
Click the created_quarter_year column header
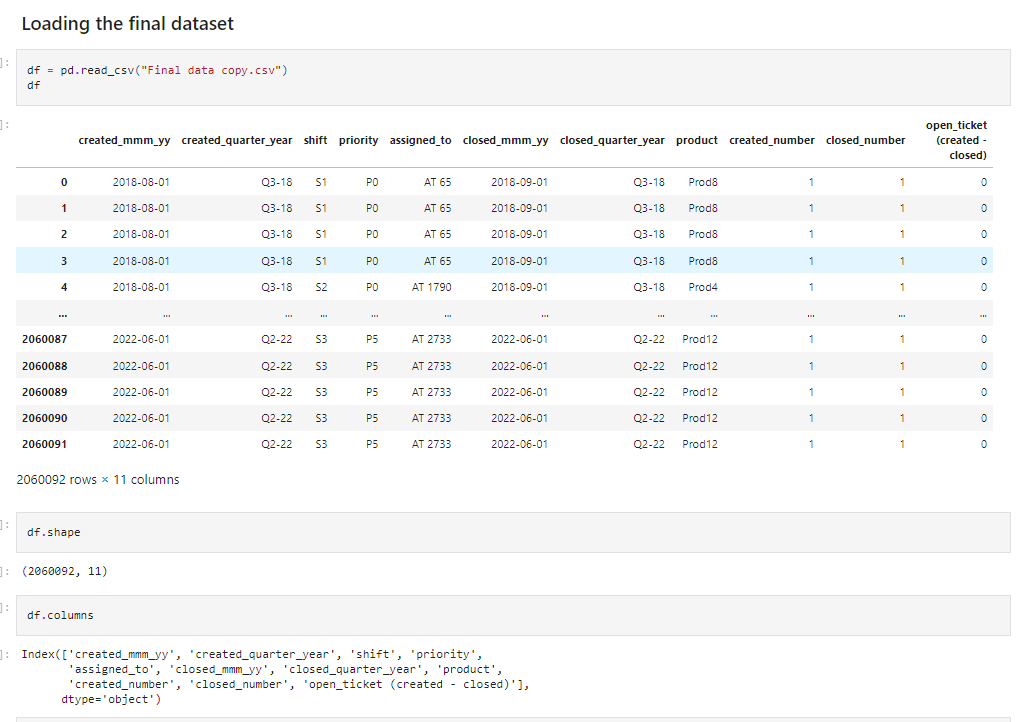click(236, 140)
